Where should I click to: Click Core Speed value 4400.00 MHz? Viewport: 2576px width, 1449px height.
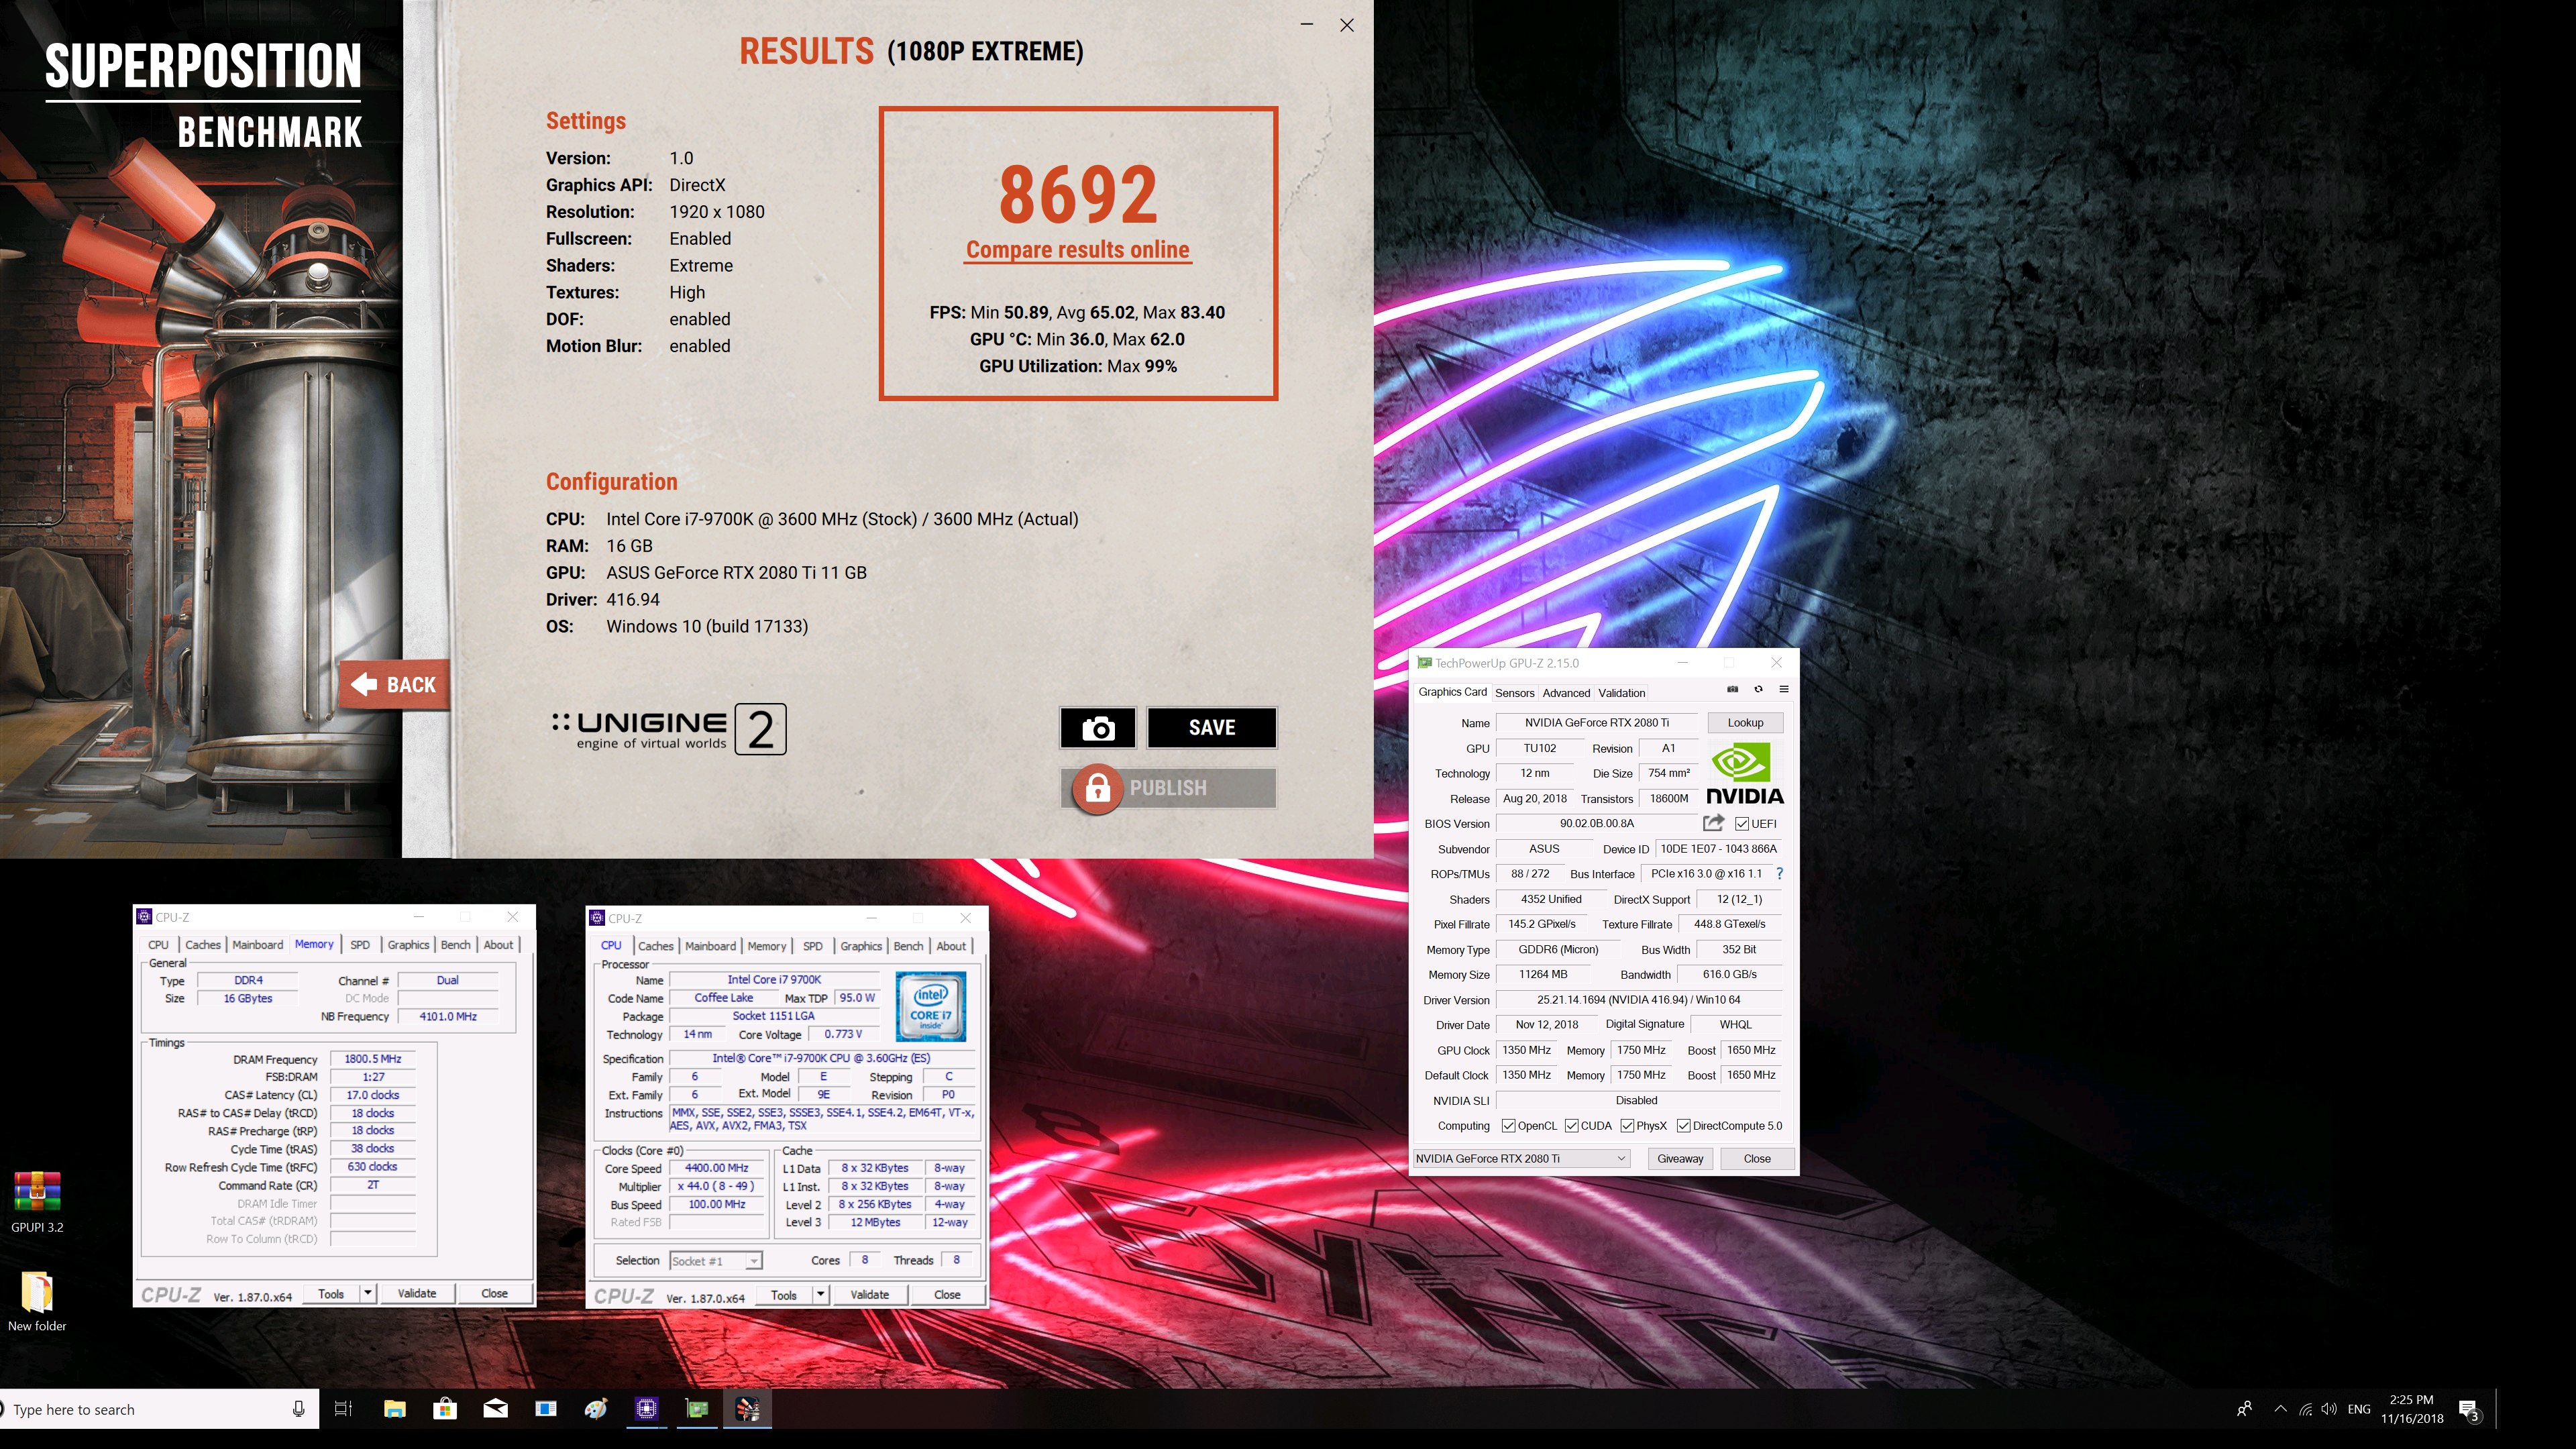tap(716, 1168)
